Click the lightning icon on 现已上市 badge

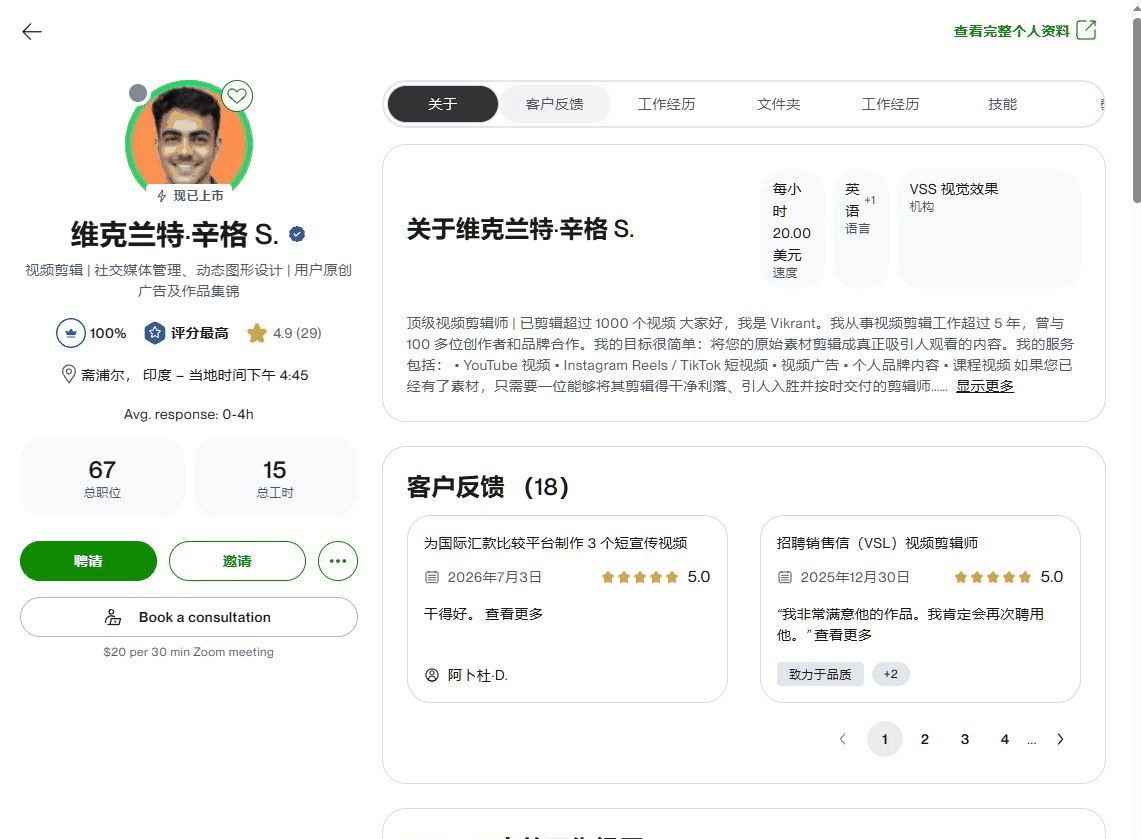click(162, 196)
